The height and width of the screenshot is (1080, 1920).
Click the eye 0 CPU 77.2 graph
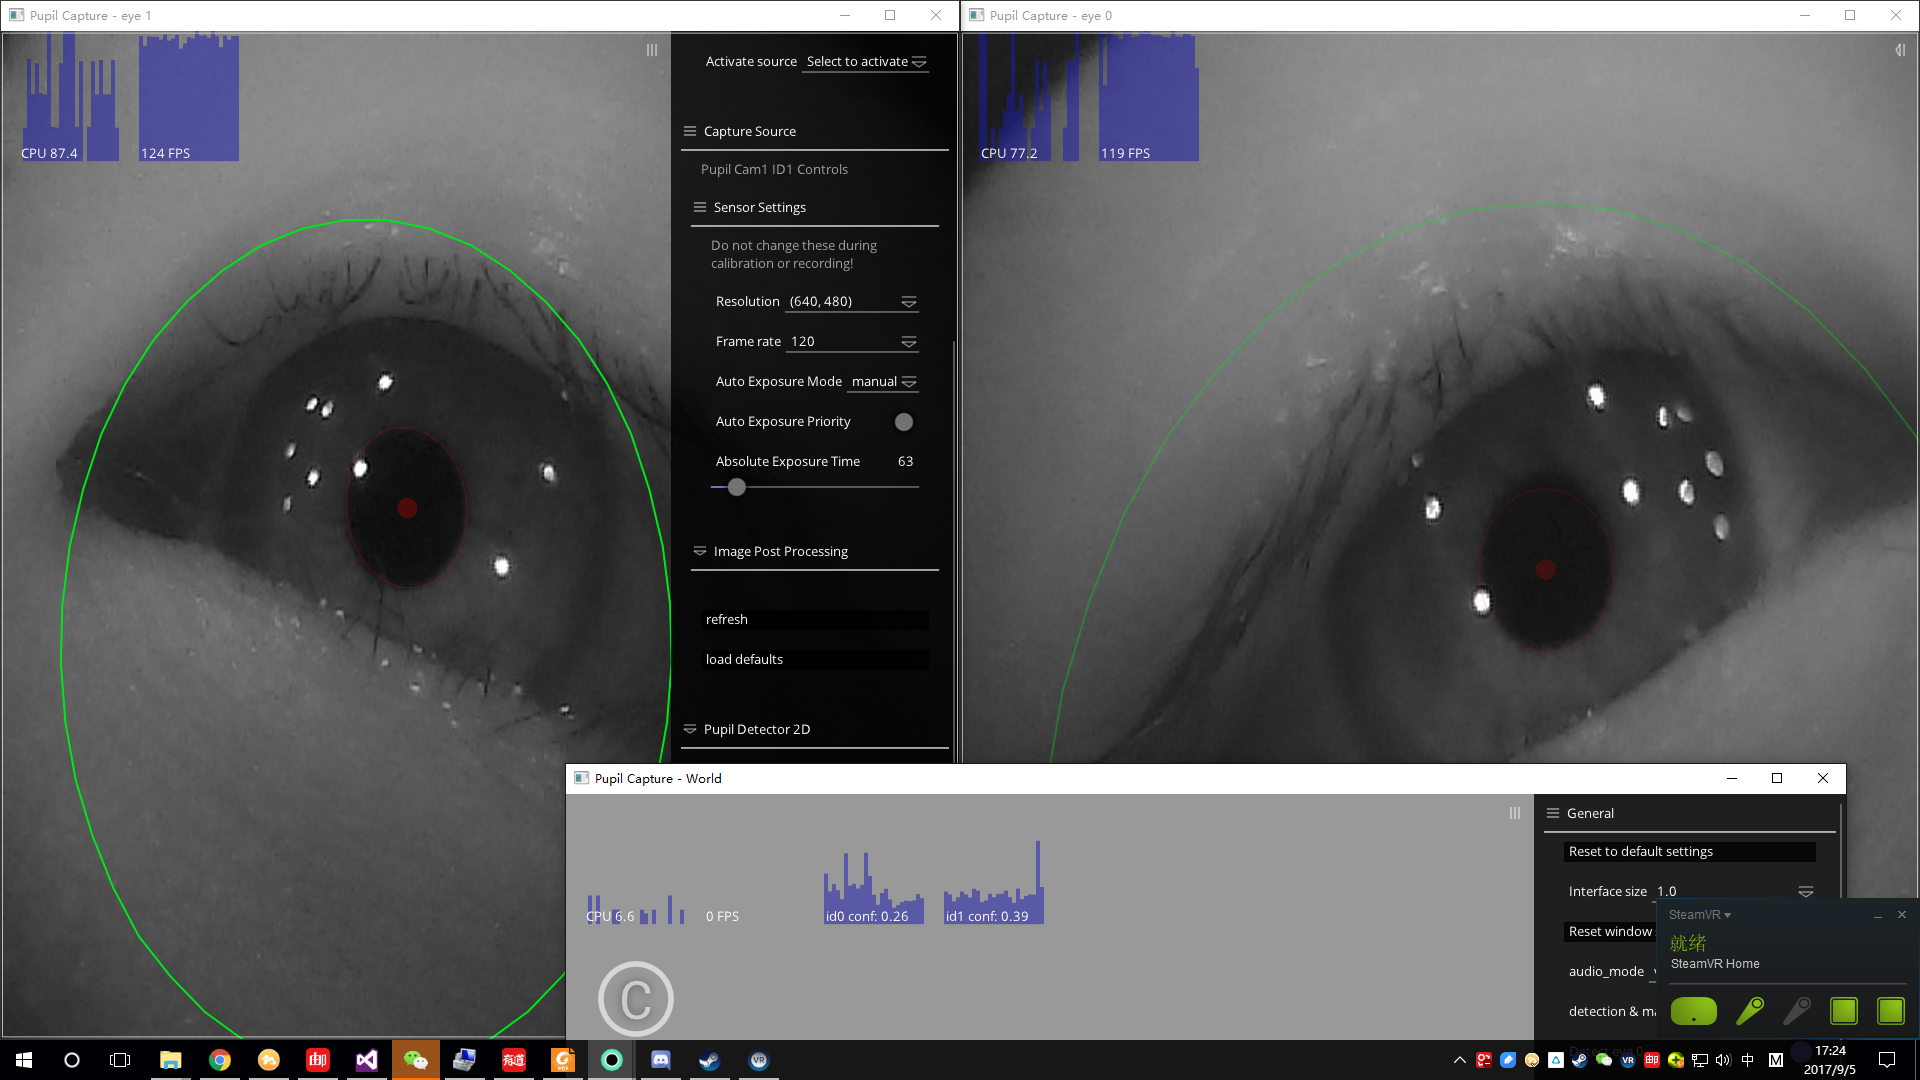(x=1029, y=97)
